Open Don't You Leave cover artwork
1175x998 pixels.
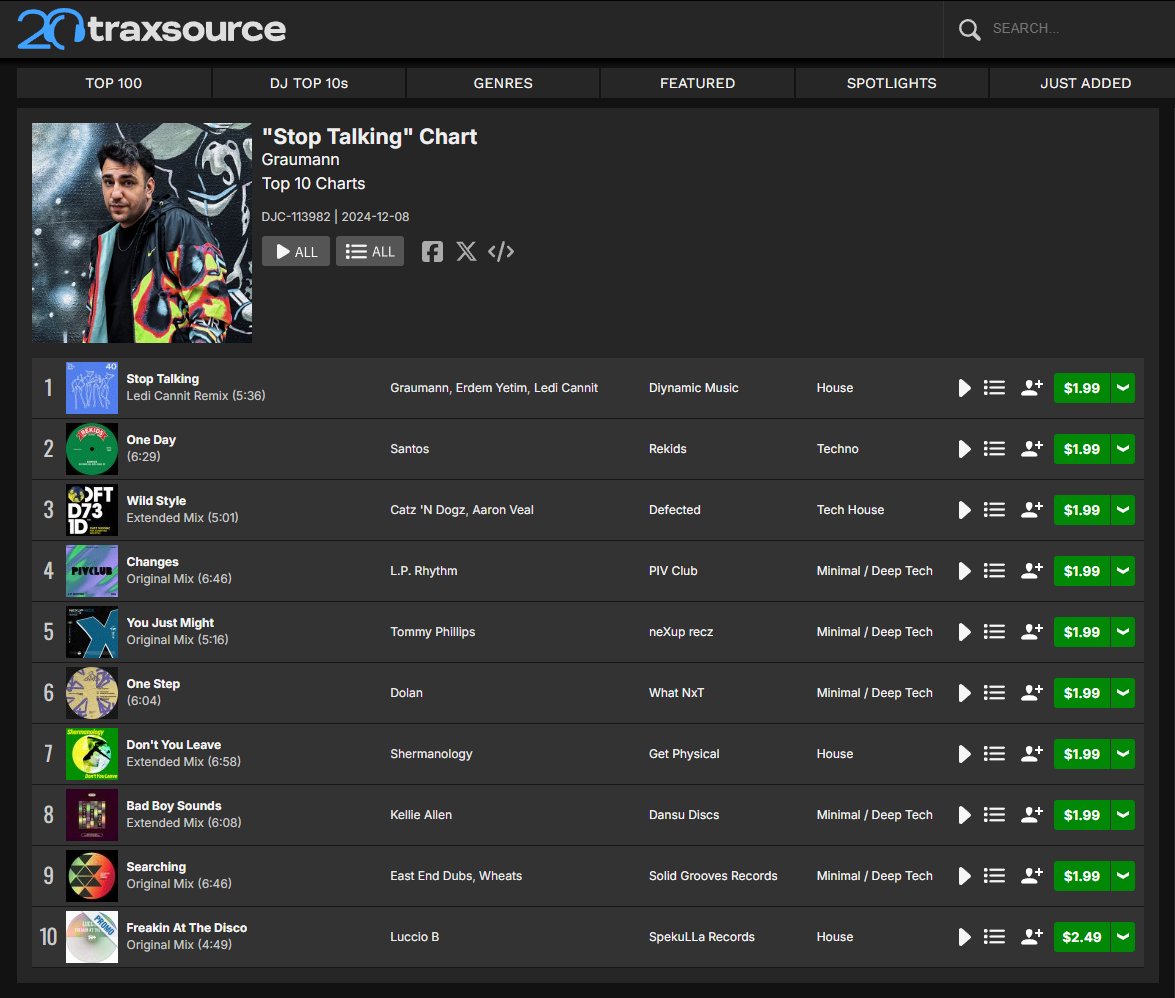tap(92, 754)
